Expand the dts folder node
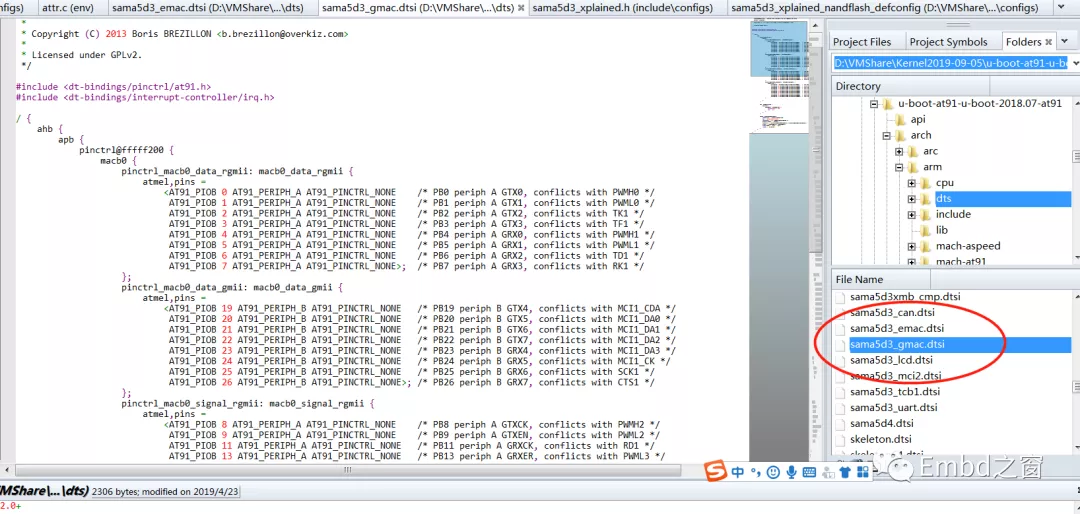 [912, 199]
